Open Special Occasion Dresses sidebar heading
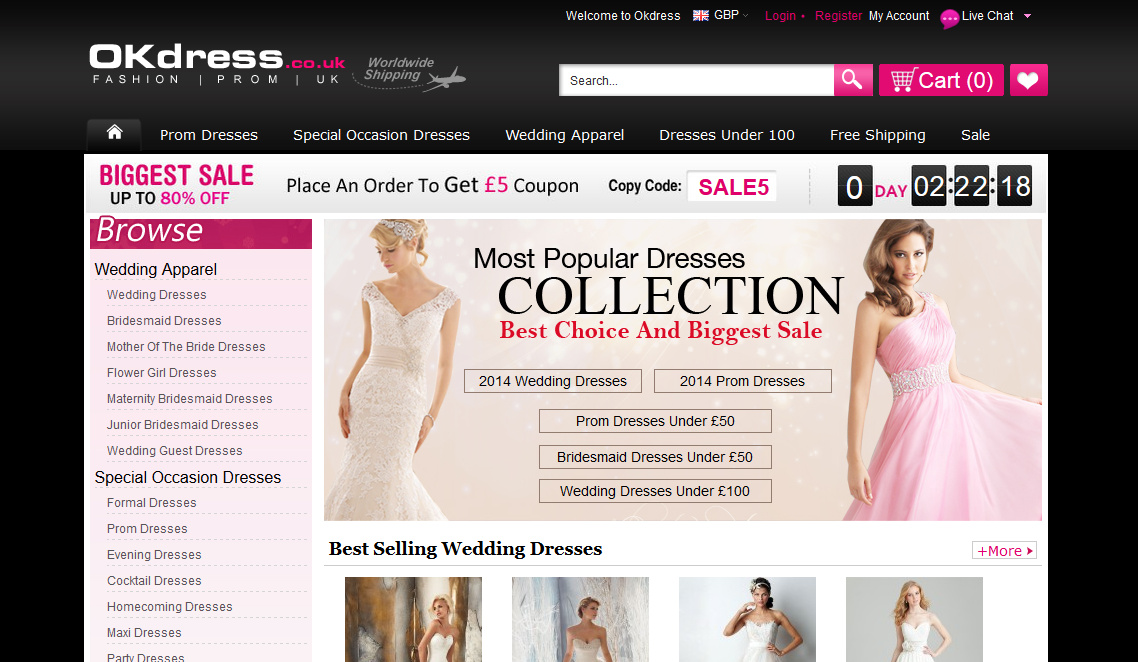 (x=187, y=477)
